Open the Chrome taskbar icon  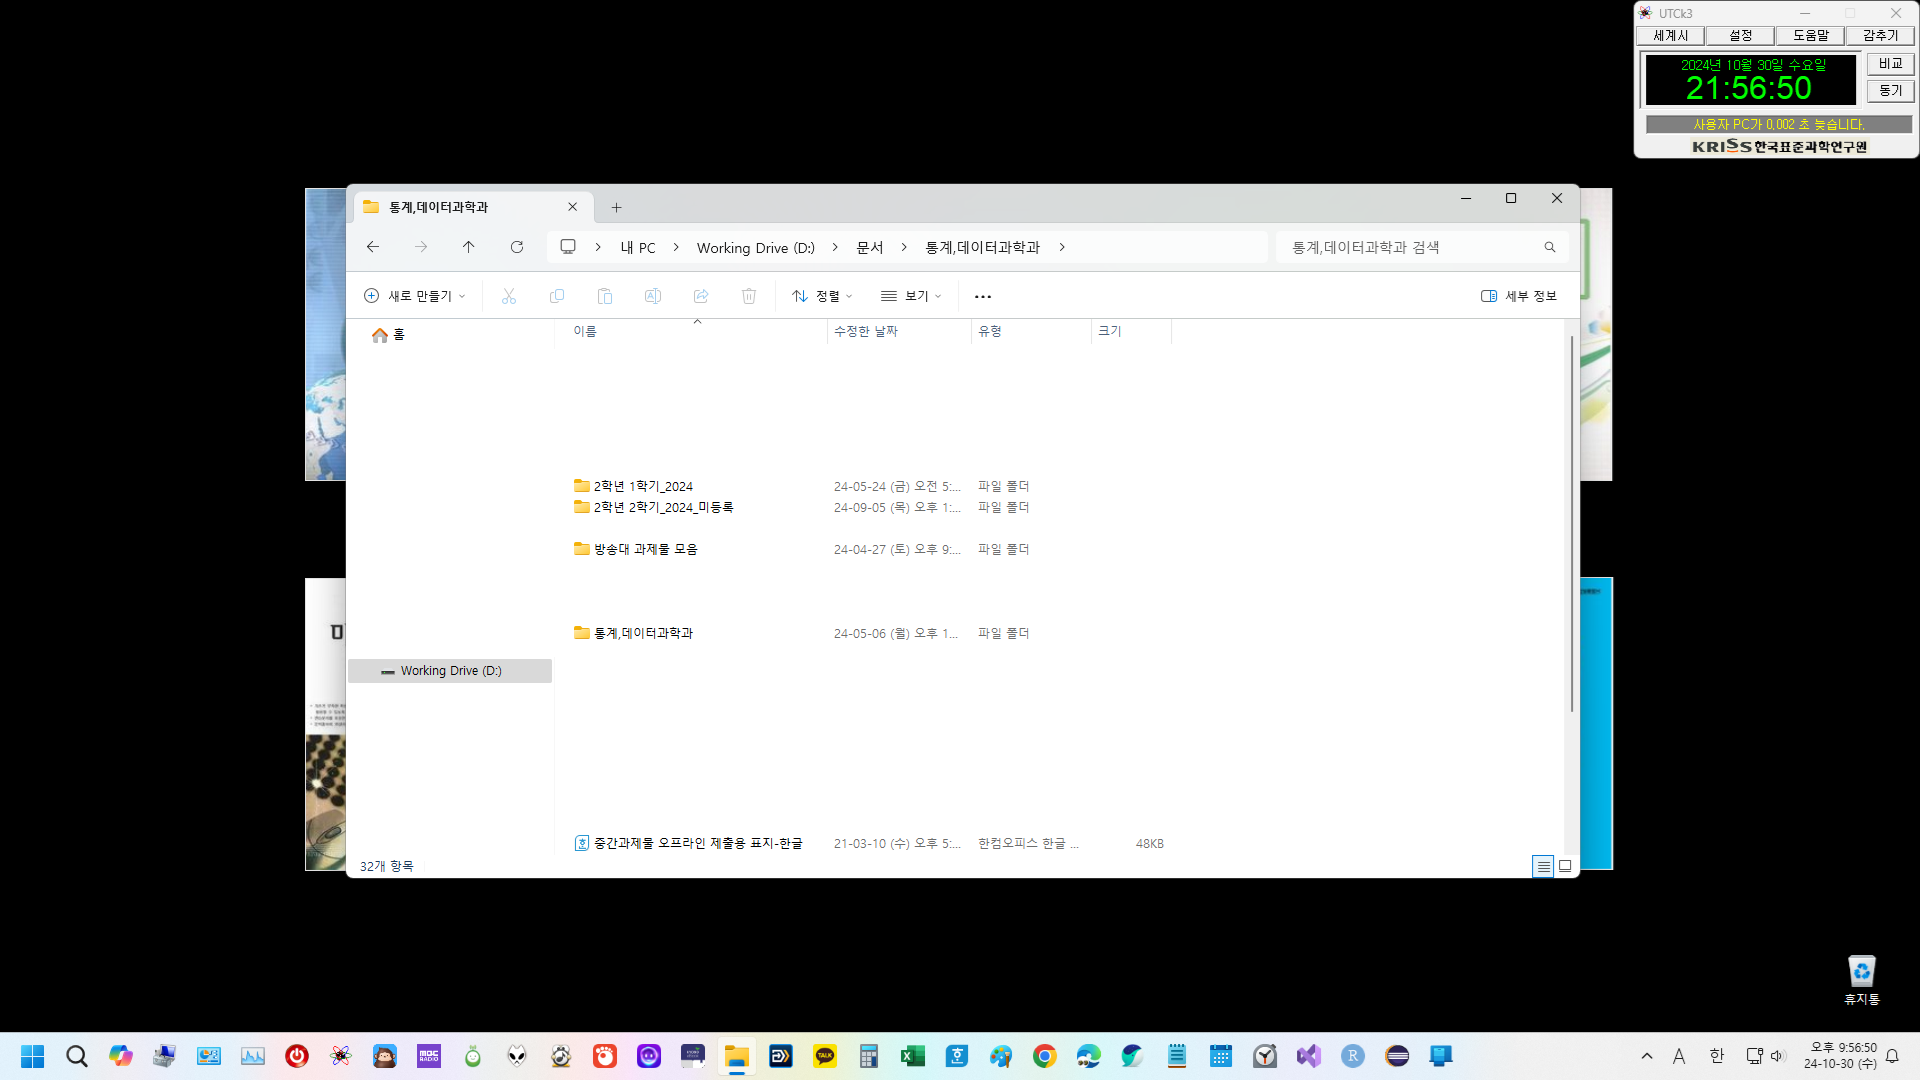(x=1045, y=1056)
